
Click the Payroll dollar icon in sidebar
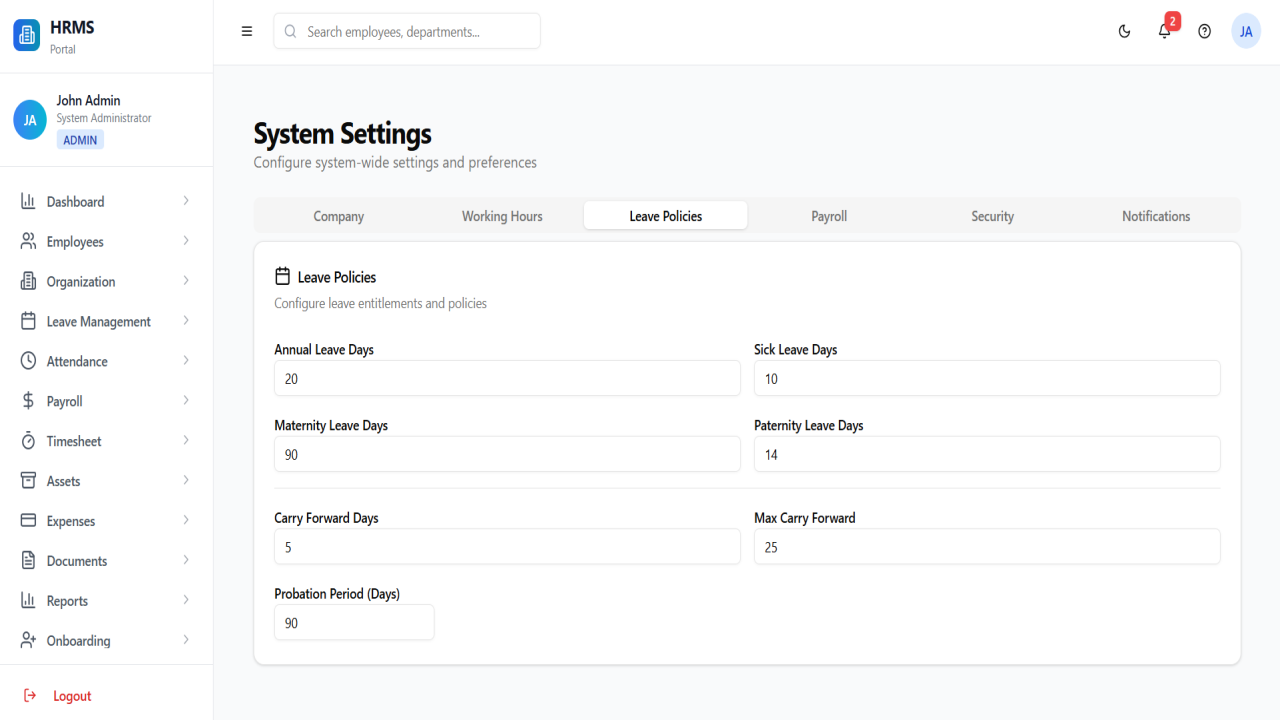coord(28,401)
